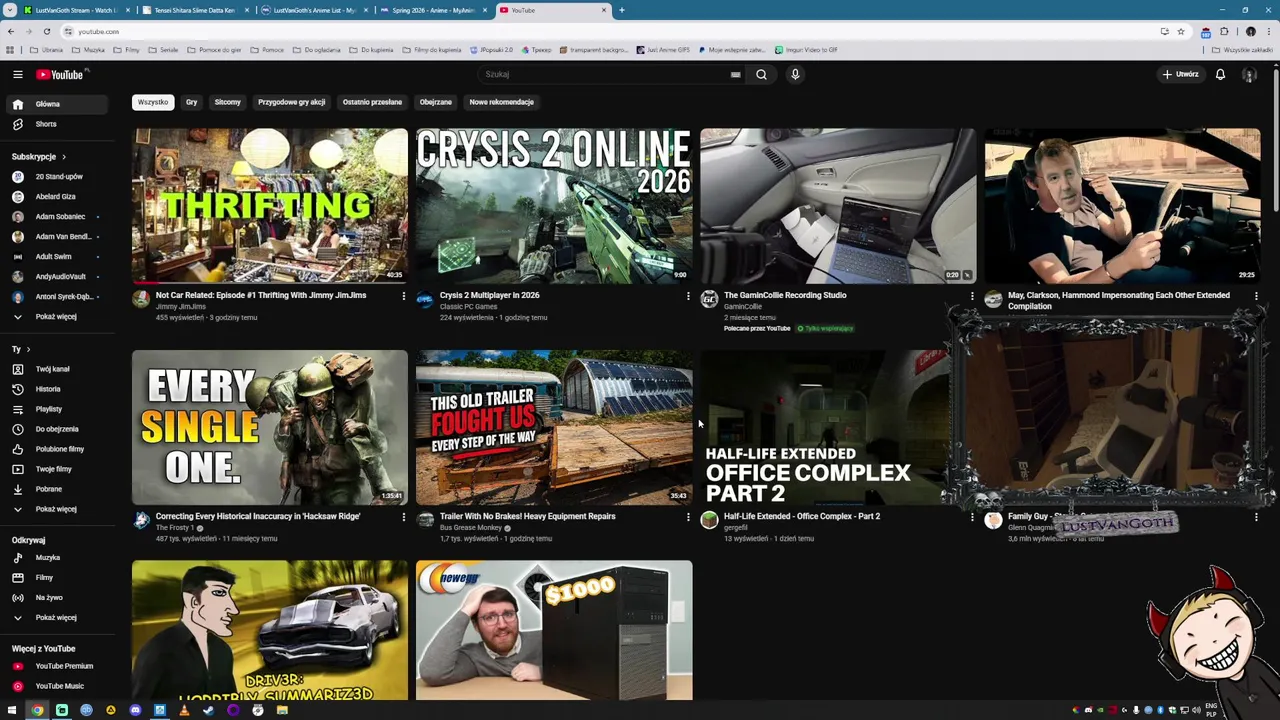
Task: Open the account avatar menu
Action: (1249, 74)
